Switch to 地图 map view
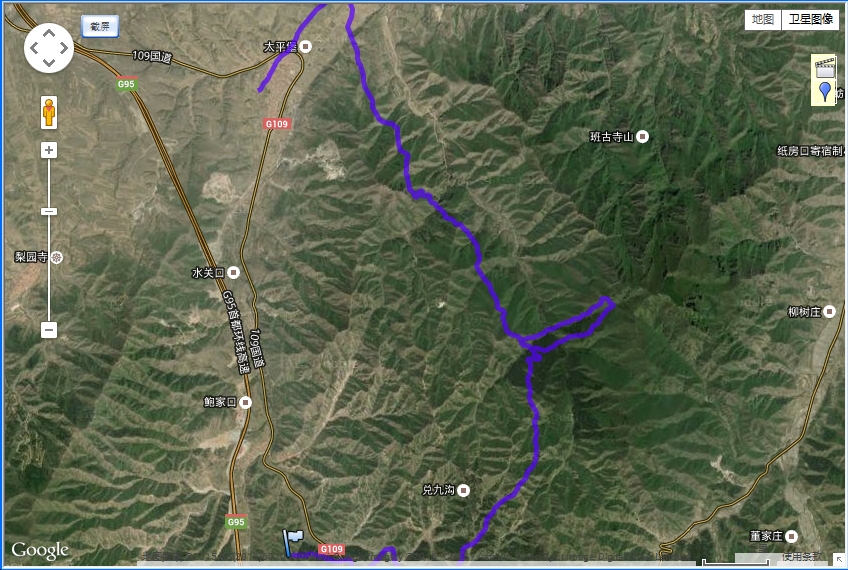 pyautogui.click(x=763, y=19)
